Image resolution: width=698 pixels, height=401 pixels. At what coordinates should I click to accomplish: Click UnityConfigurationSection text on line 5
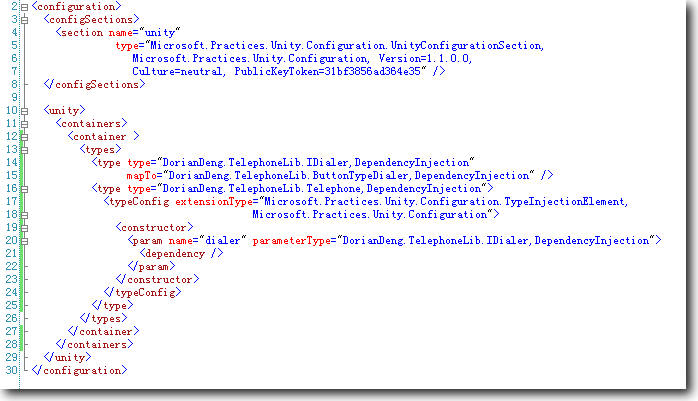(467, 45)
